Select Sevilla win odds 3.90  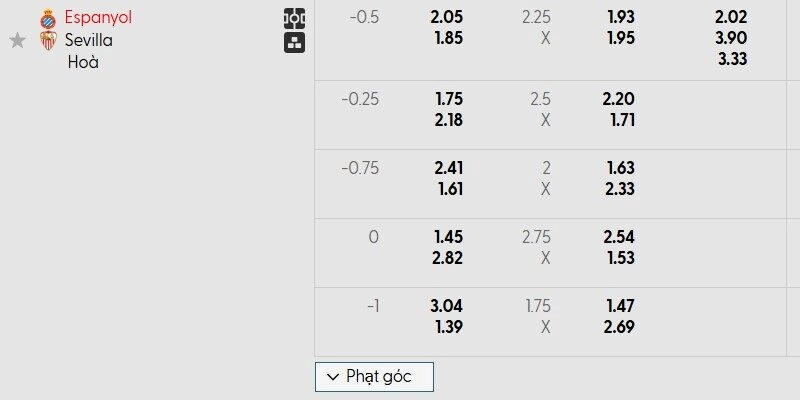(732, 38)
